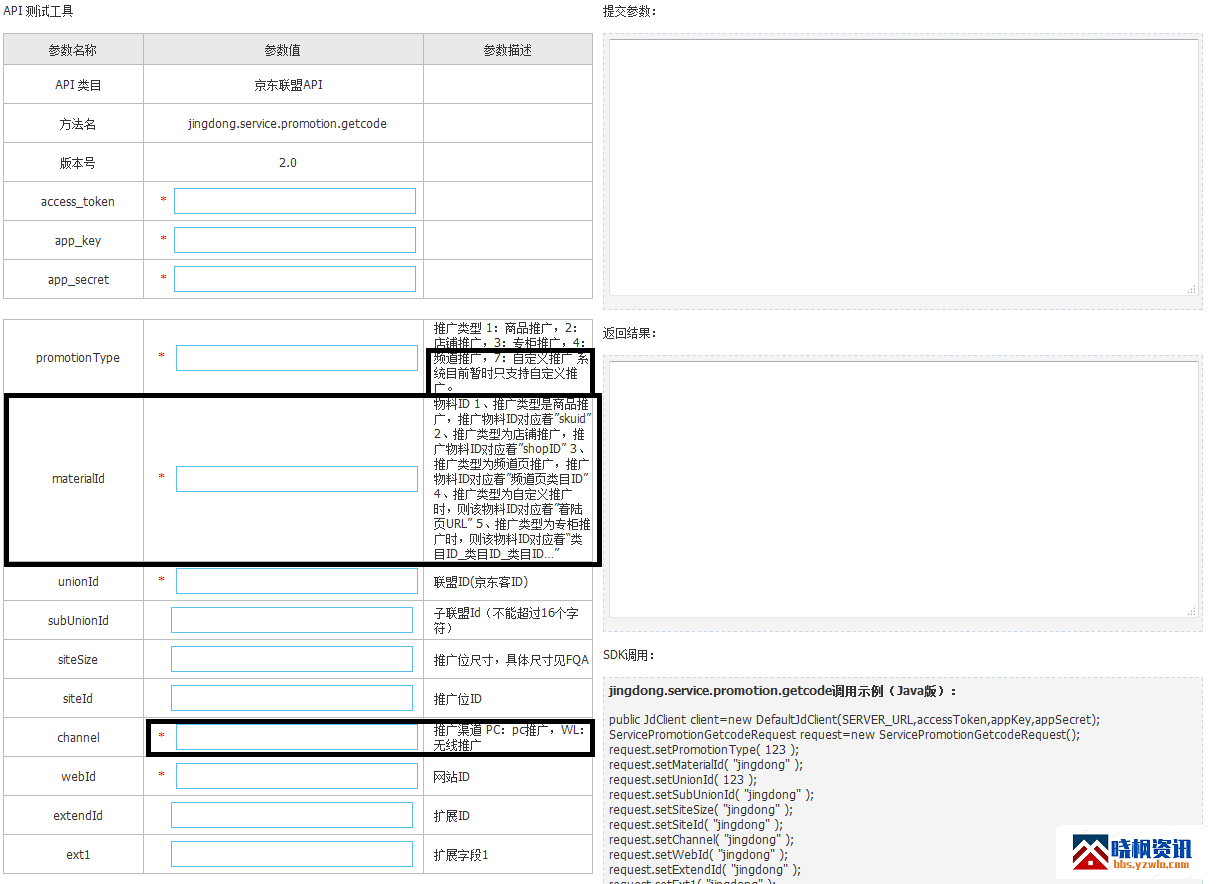
Task: Click the 扩展ID description
Action: click(451, 816)
